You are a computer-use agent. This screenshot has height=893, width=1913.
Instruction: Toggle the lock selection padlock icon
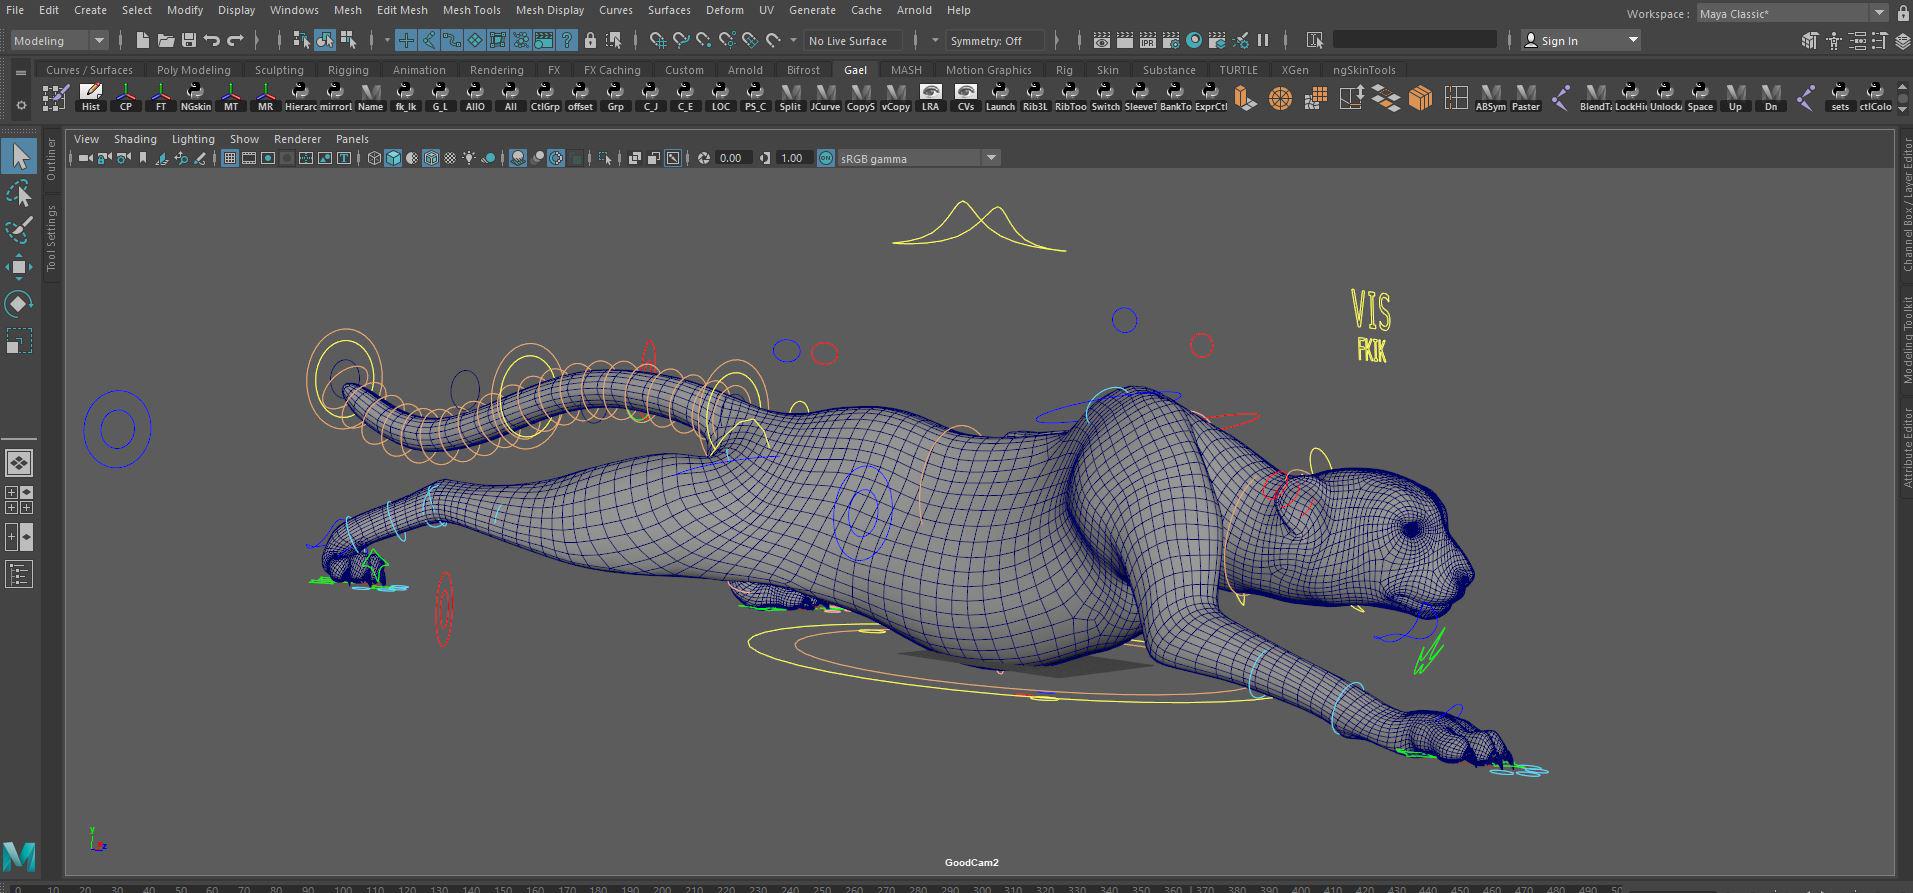pyautogui.click(x=590, y=41)
